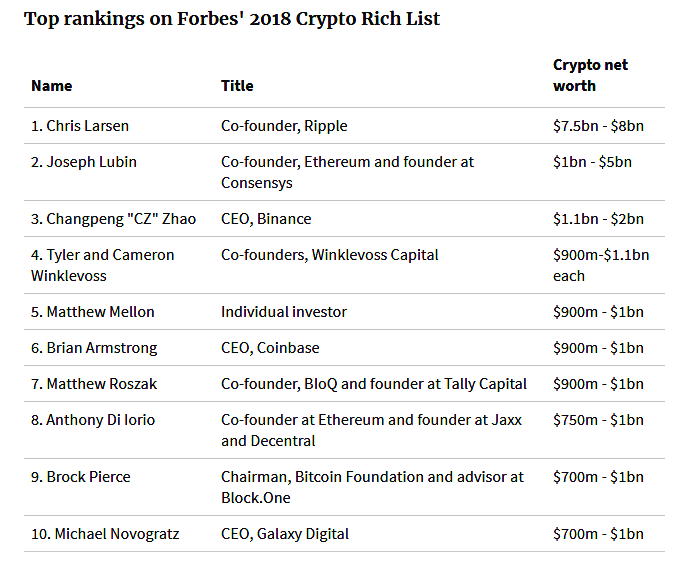Click the table title 'Top rankings on Forbes'

tap(232, 19)
